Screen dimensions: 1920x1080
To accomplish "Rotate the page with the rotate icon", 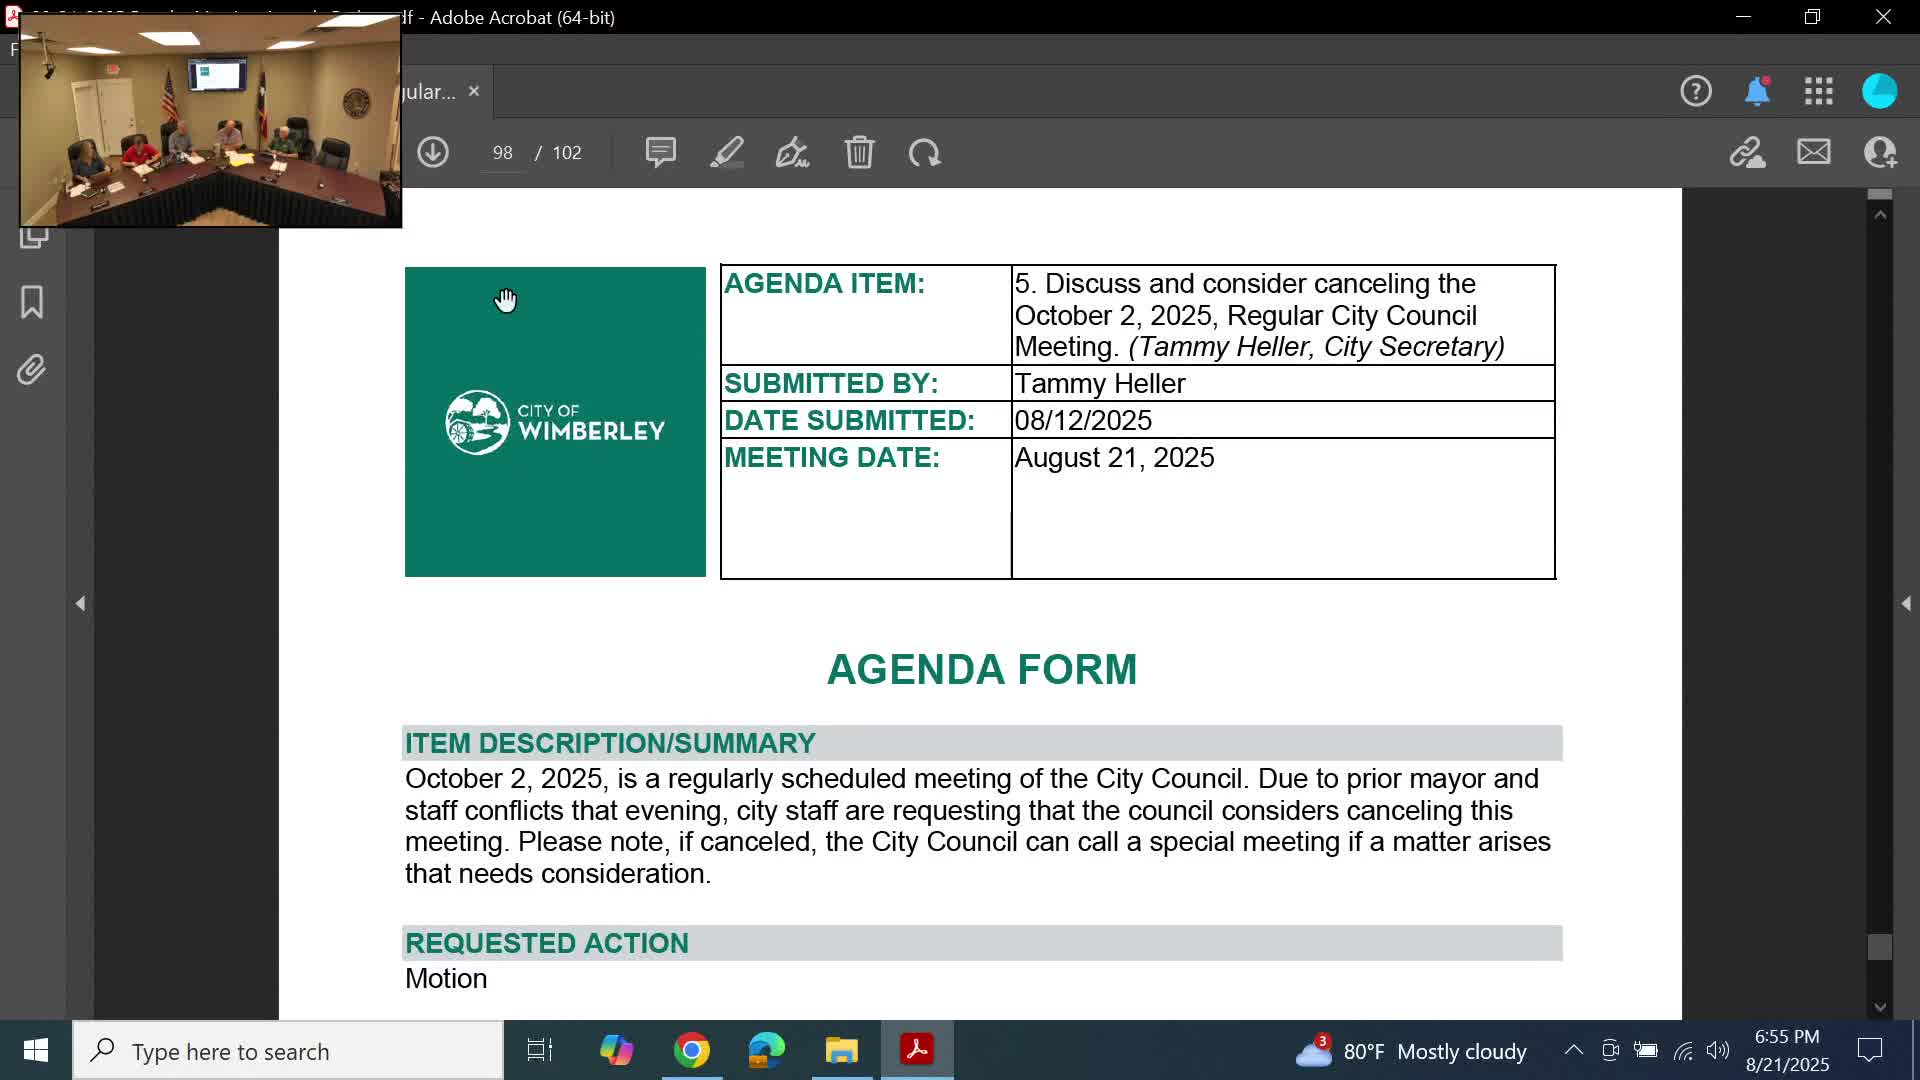I will tap(924, 152).
